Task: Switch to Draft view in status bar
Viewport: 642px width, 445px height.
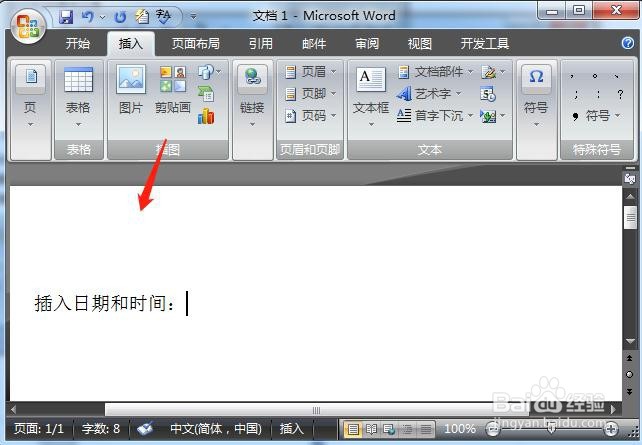Action: click(x=426, y=429)
